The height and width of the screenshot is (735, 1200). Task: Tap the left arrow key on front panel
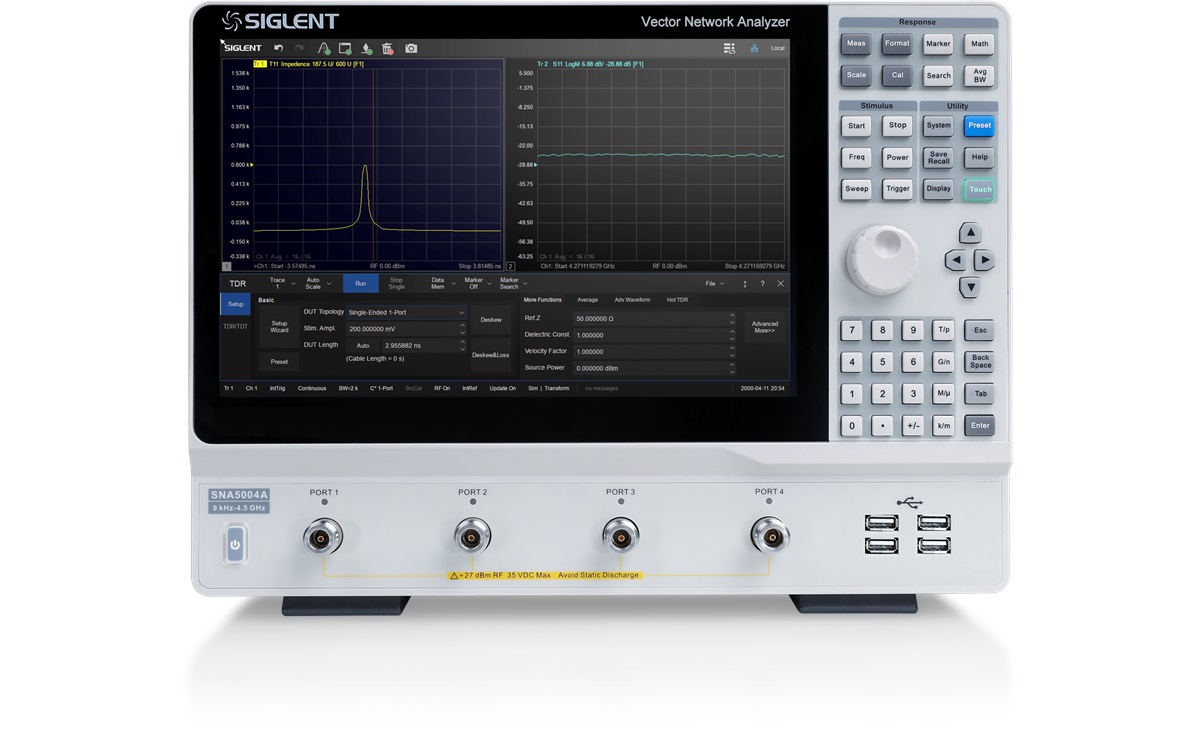click(x=956, y=261)
